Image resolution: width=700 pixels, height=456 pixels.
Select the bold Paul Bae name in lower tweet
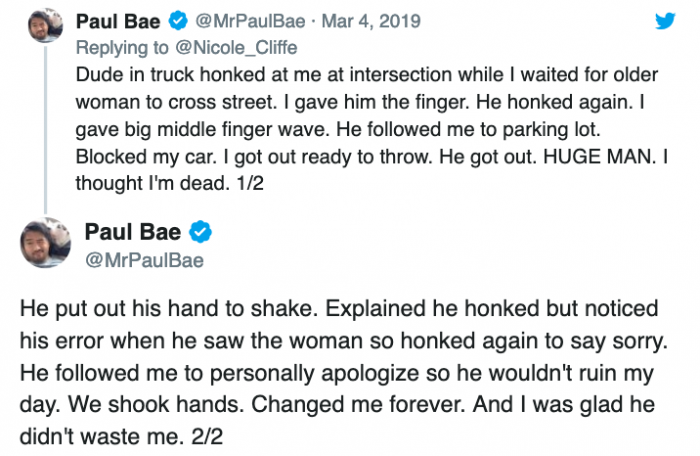[135, 234]
